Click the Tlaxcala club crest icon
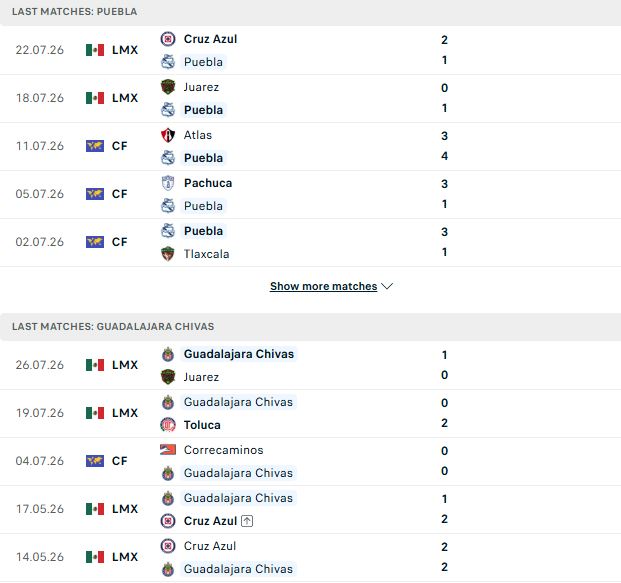The width and height of the screenshot is (621, 583). click(168, 254)
